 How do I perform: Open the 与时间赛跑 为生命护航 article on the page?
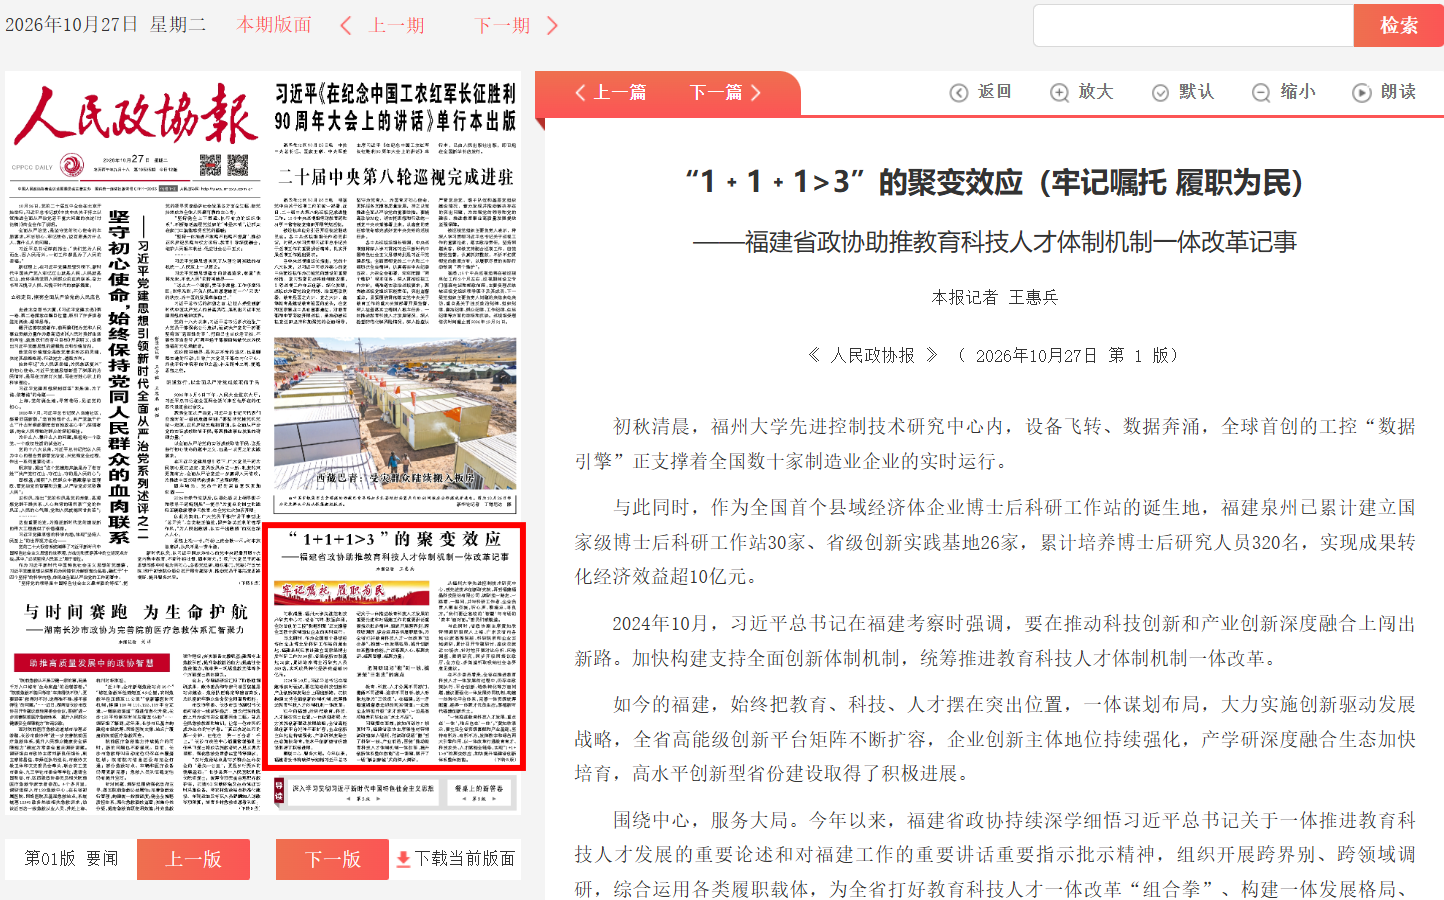pos(136,620)
